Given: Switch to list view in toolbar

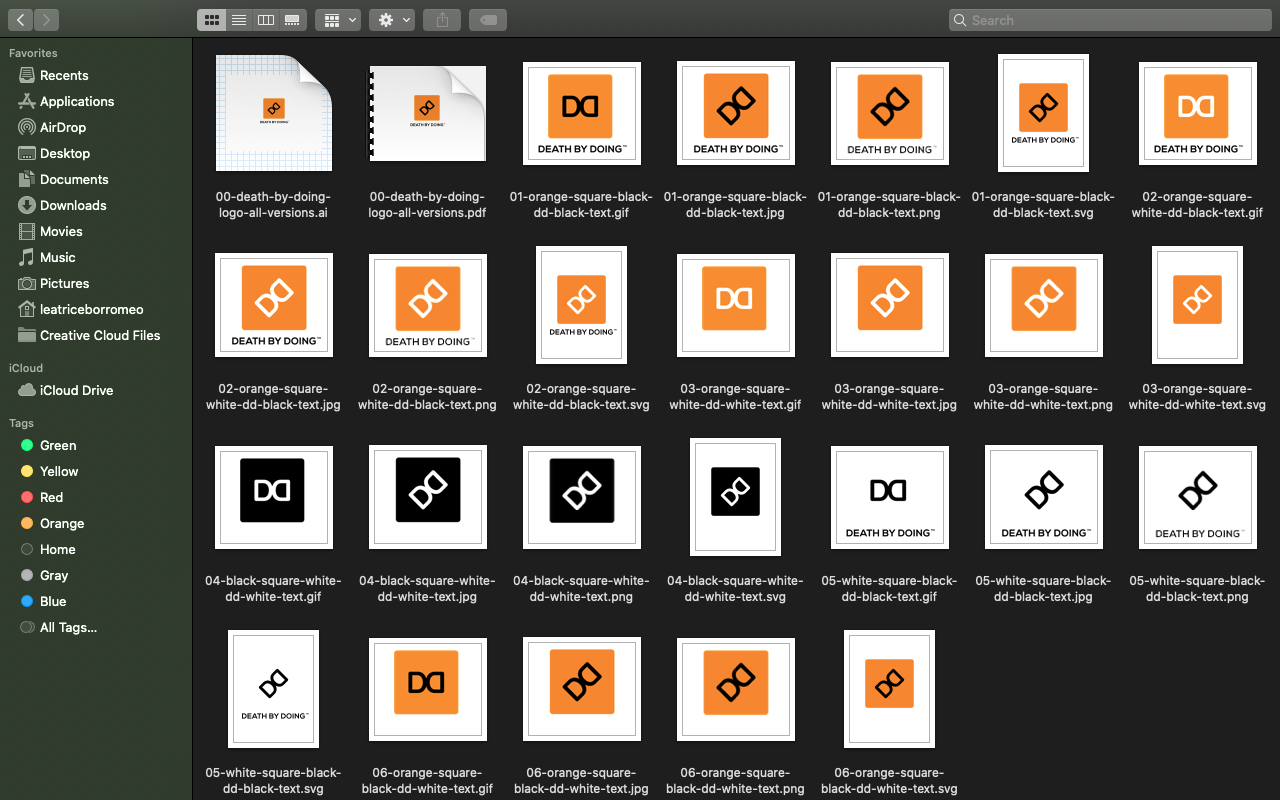Looking at the screenshot, I should coord(239,20).
